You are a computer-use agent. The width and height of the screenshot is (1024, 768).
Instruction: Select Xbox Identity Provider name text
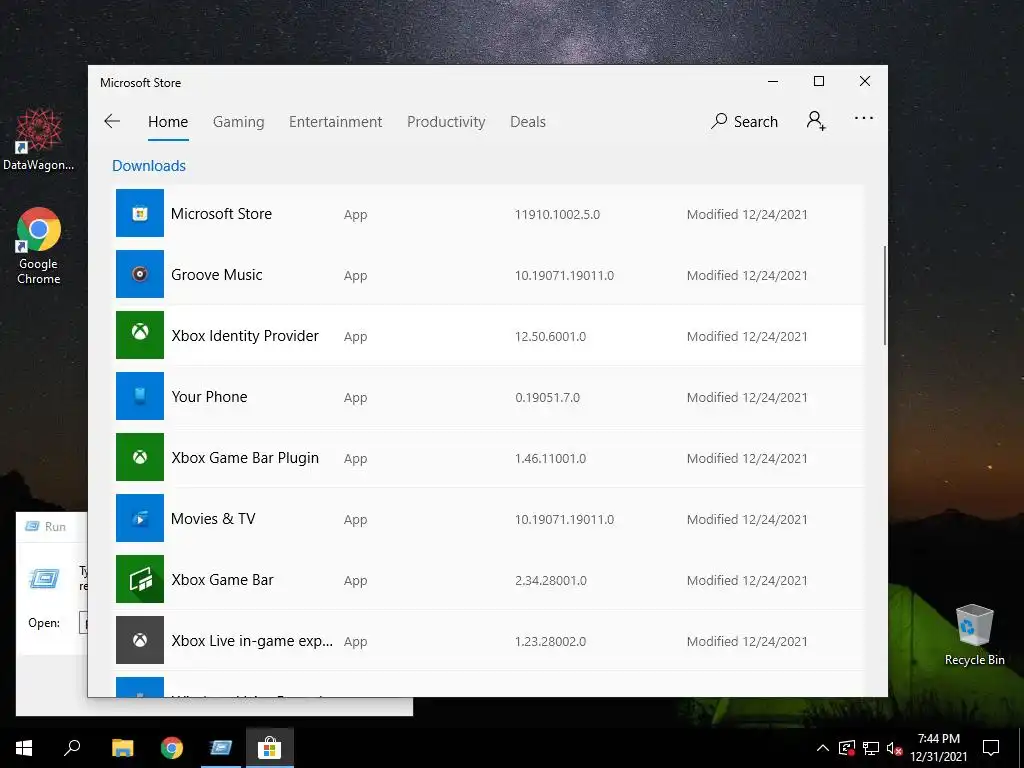pyautogui.click(x=245, y=336)
